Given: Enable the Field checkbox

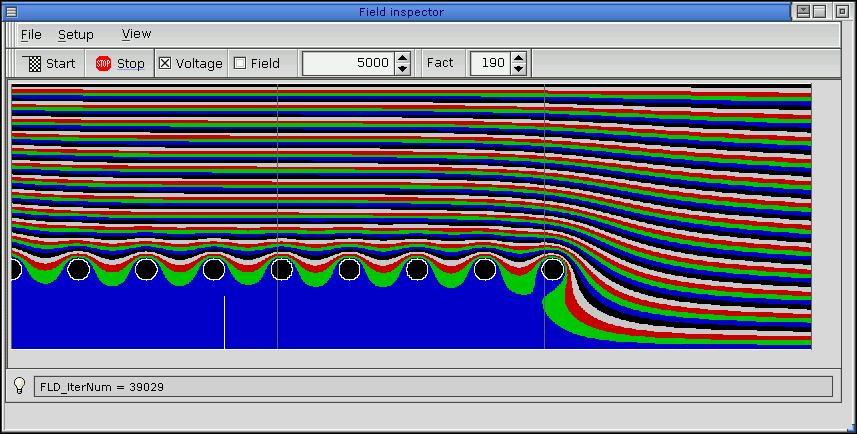Looking at the screenshot, I should point(240,63).
